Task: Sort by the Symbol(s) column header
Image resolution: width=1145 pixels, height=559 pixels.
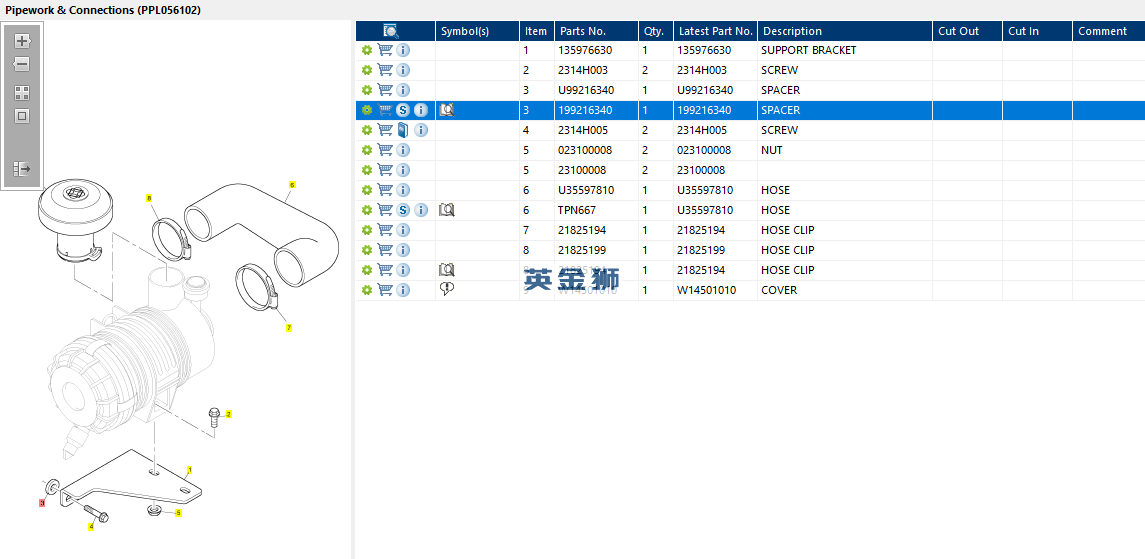Action: tap(478, 31)
